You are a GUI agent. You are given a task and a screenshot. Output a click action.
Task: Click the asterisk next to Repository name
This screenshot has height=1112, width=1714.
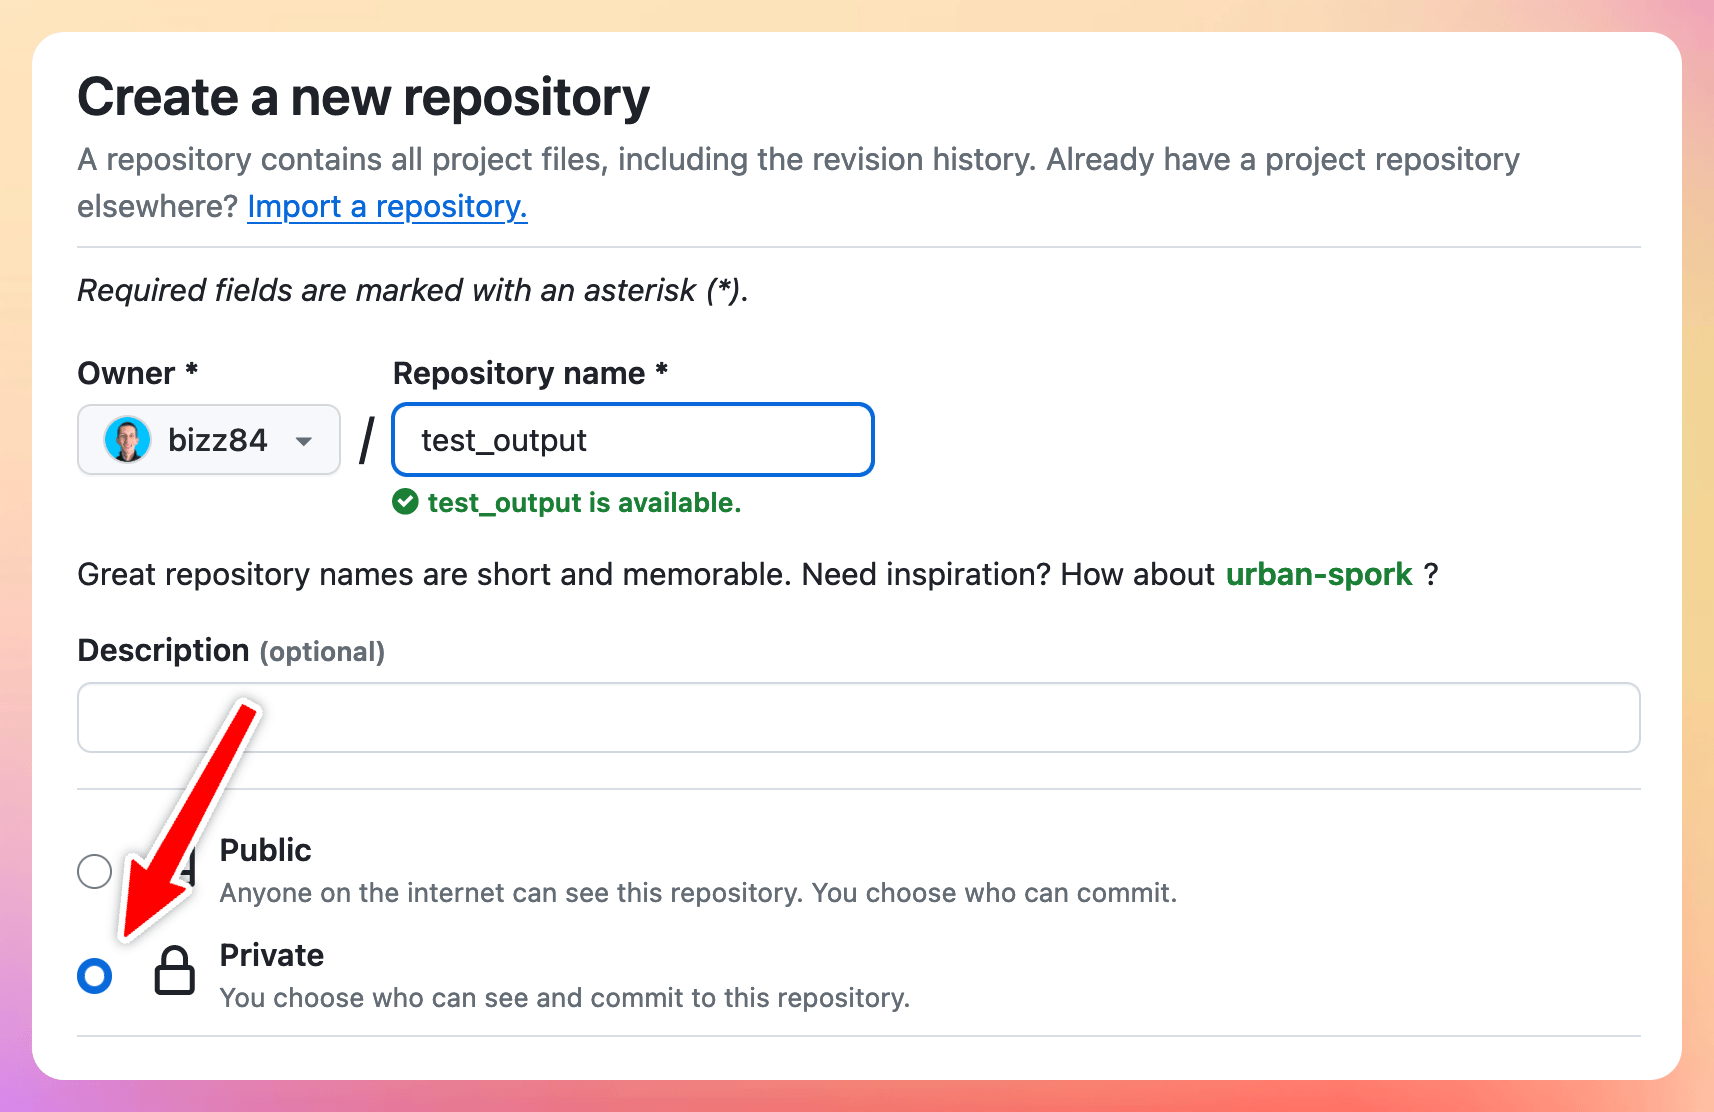pos(659,372)
